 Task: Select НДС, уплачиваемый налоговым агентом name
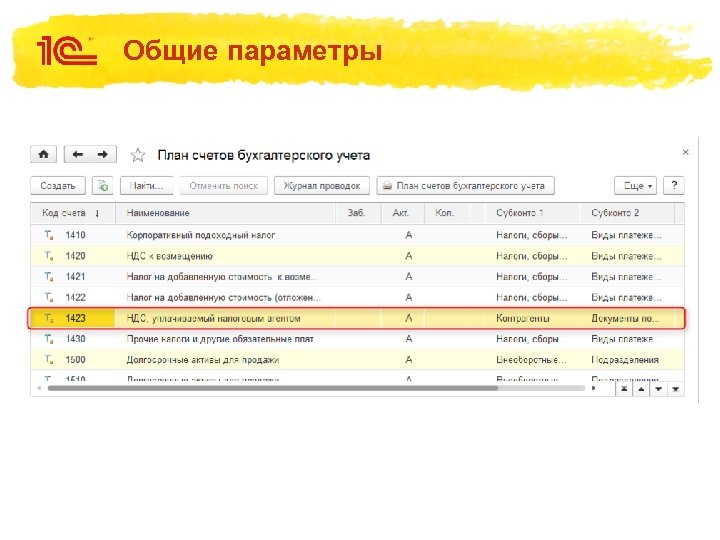214,318
